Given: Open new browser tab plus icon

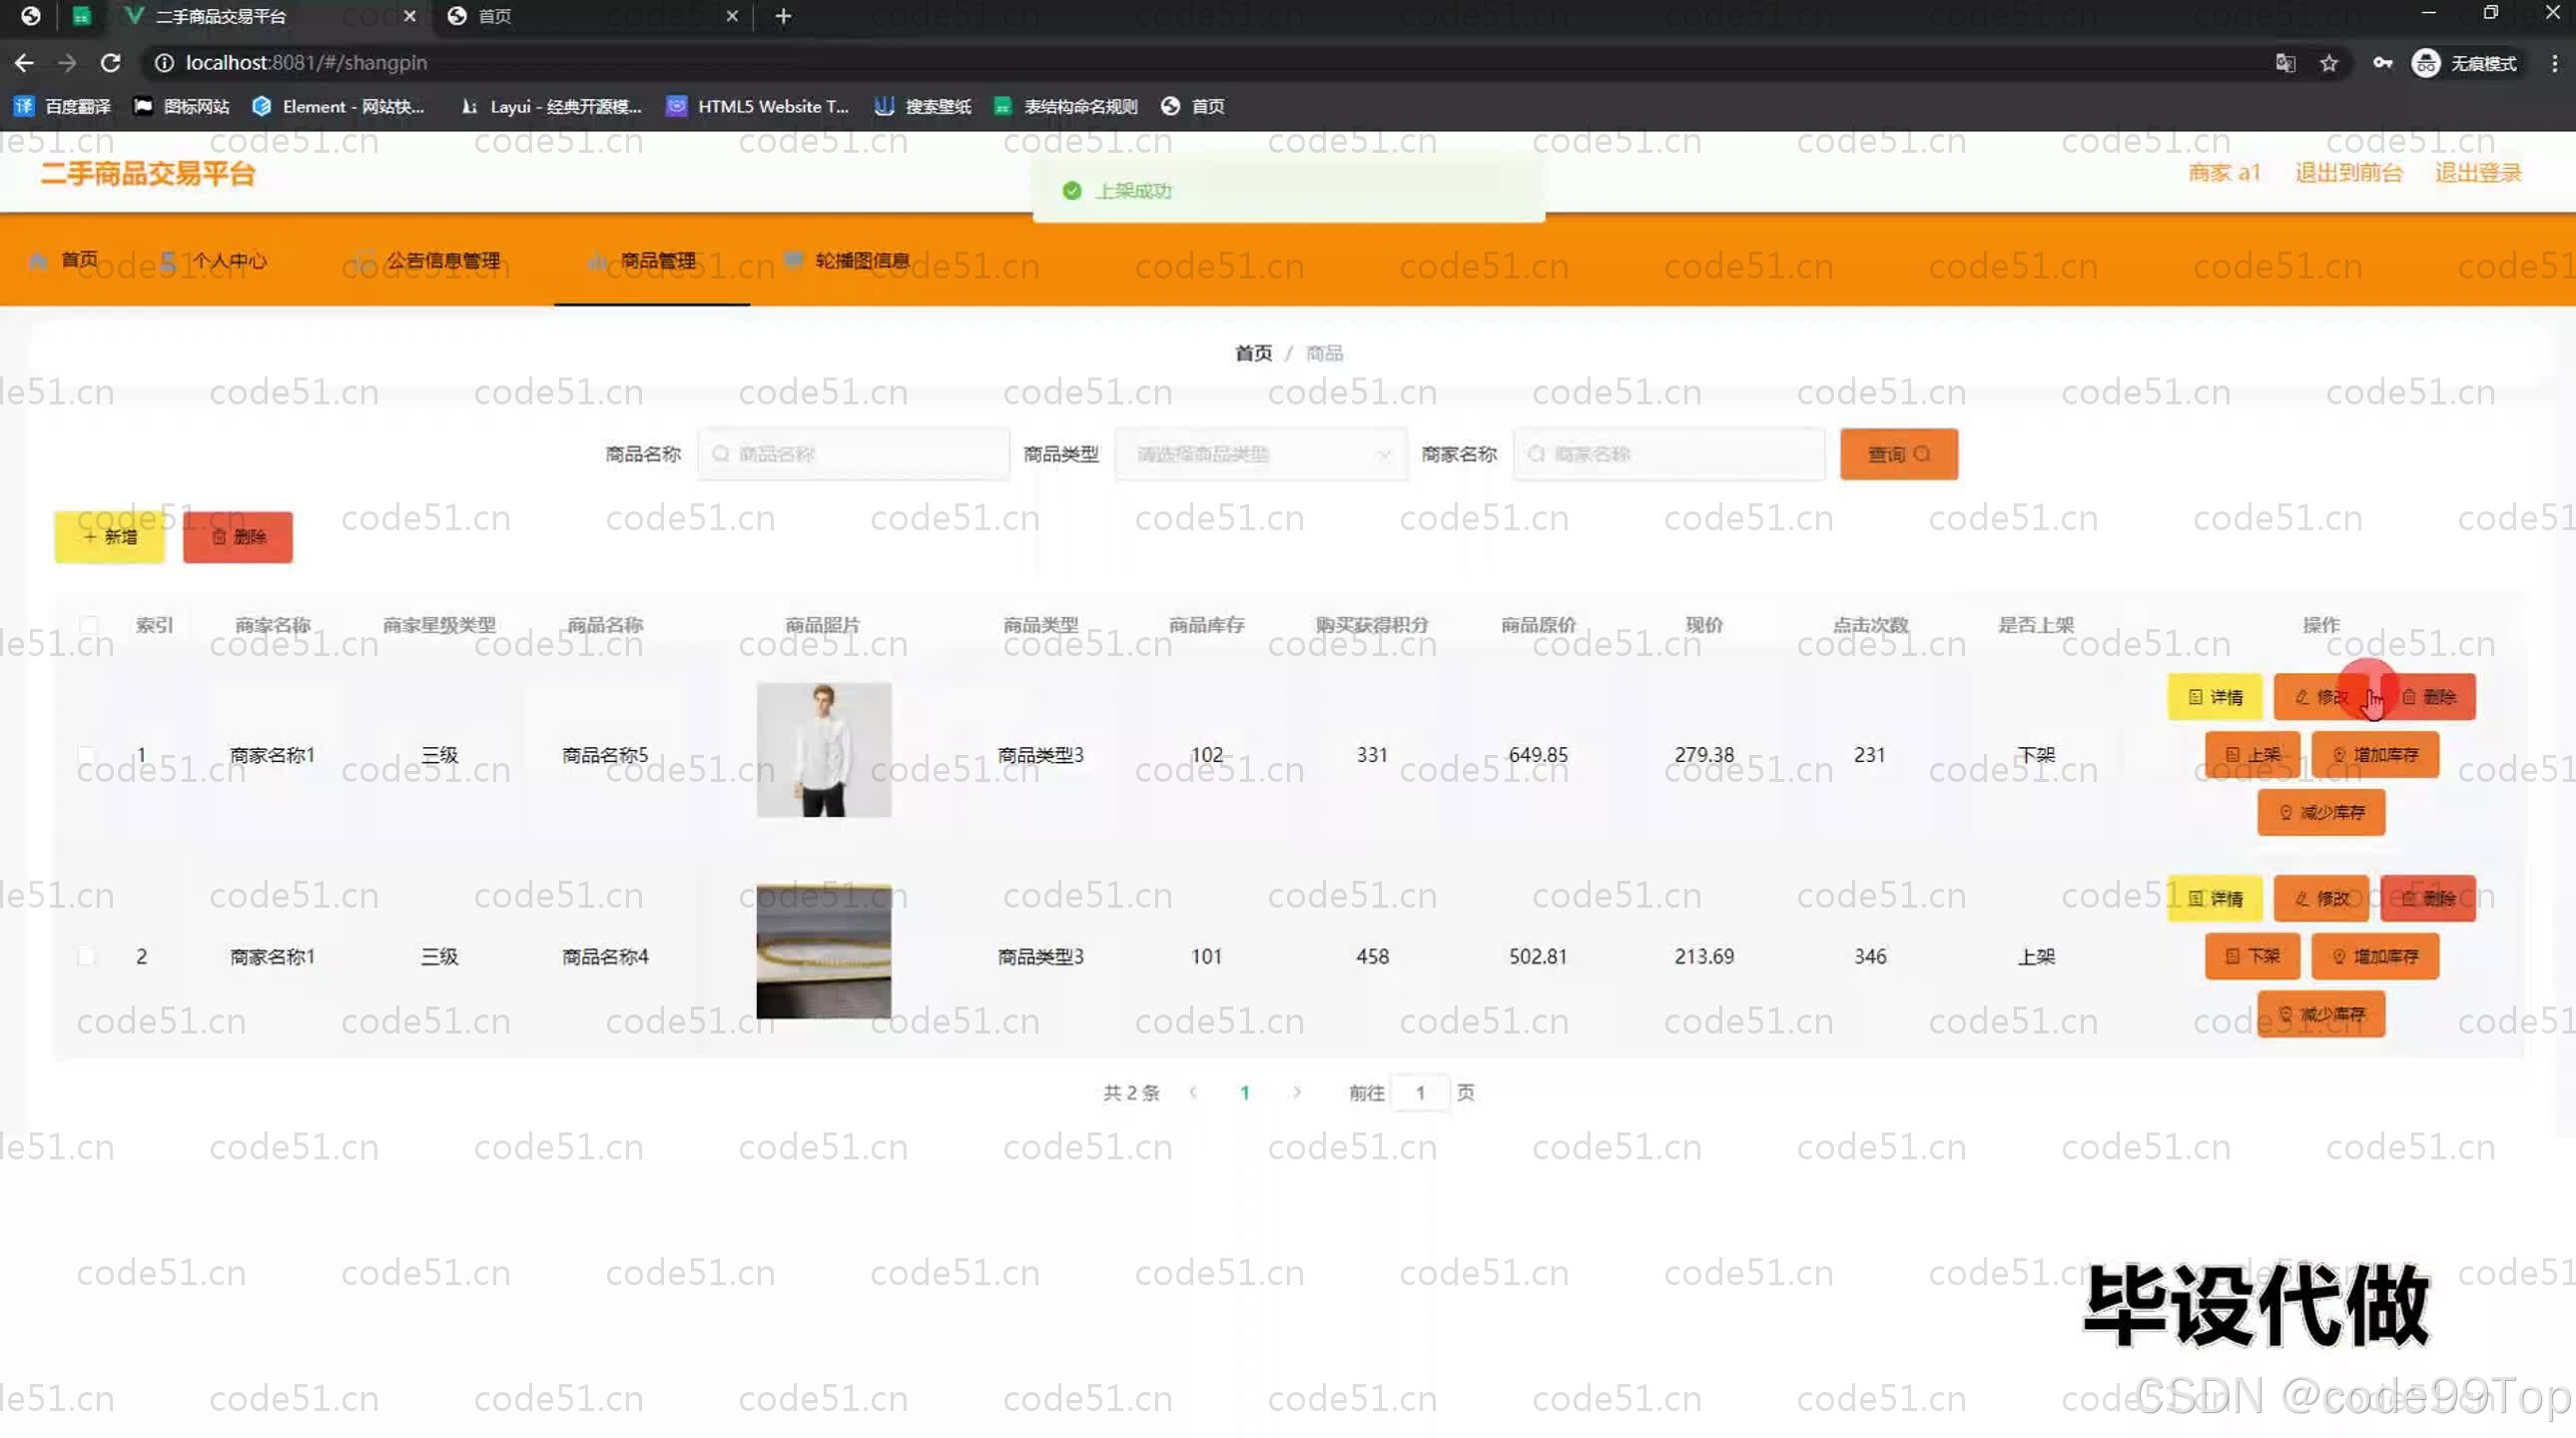Looking at the screenshot, I should (783, 16).
